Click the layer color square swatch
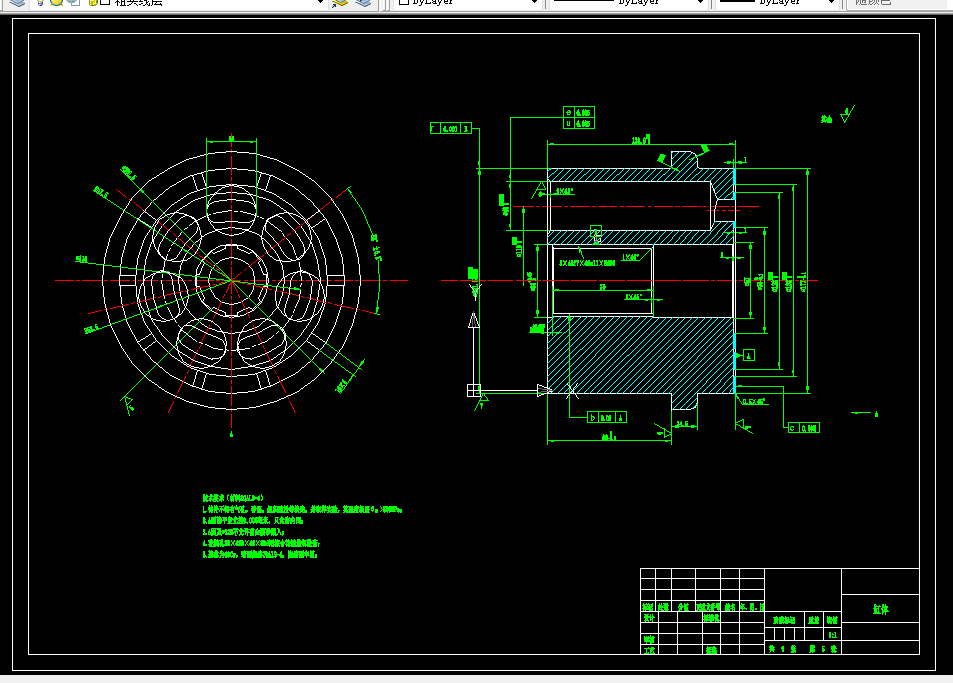The image size is (953, 683). [105, 2]
